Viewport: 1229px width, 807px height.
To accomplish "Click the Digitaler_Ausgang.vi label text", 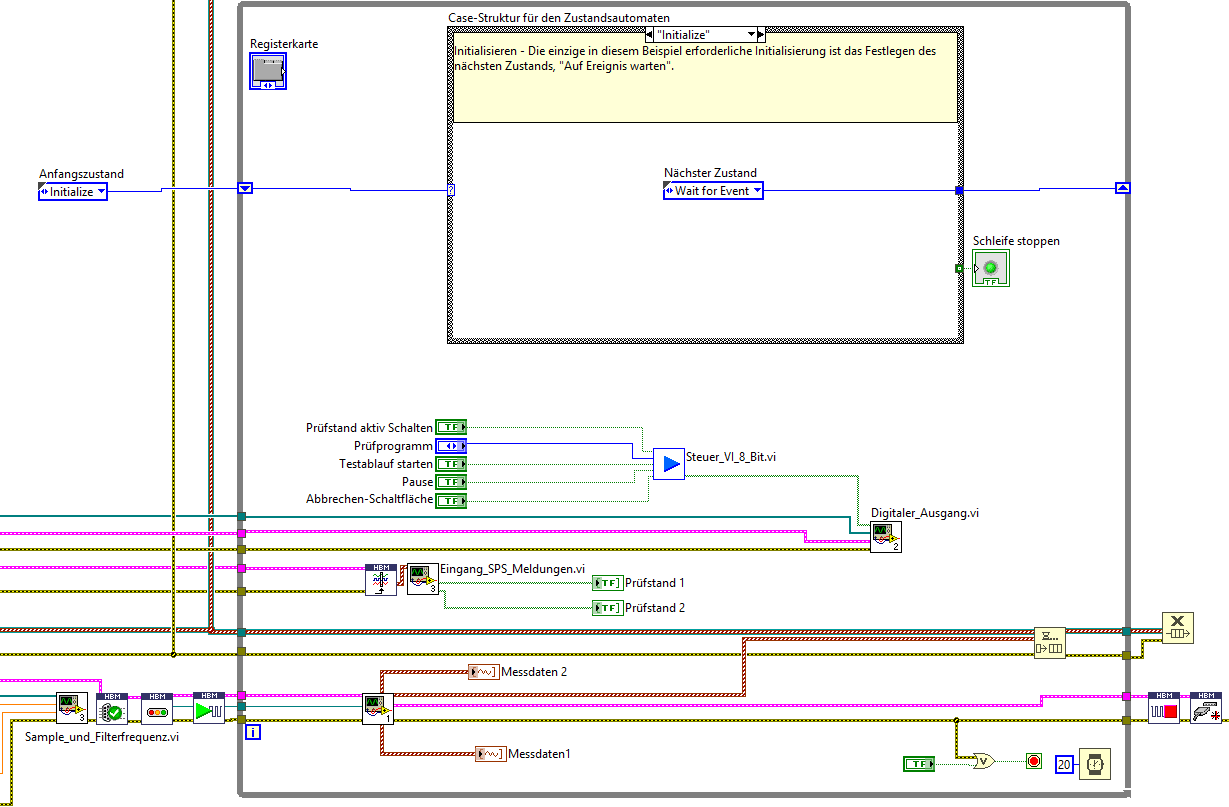I will pyautogui.click(x=925, y=512).
